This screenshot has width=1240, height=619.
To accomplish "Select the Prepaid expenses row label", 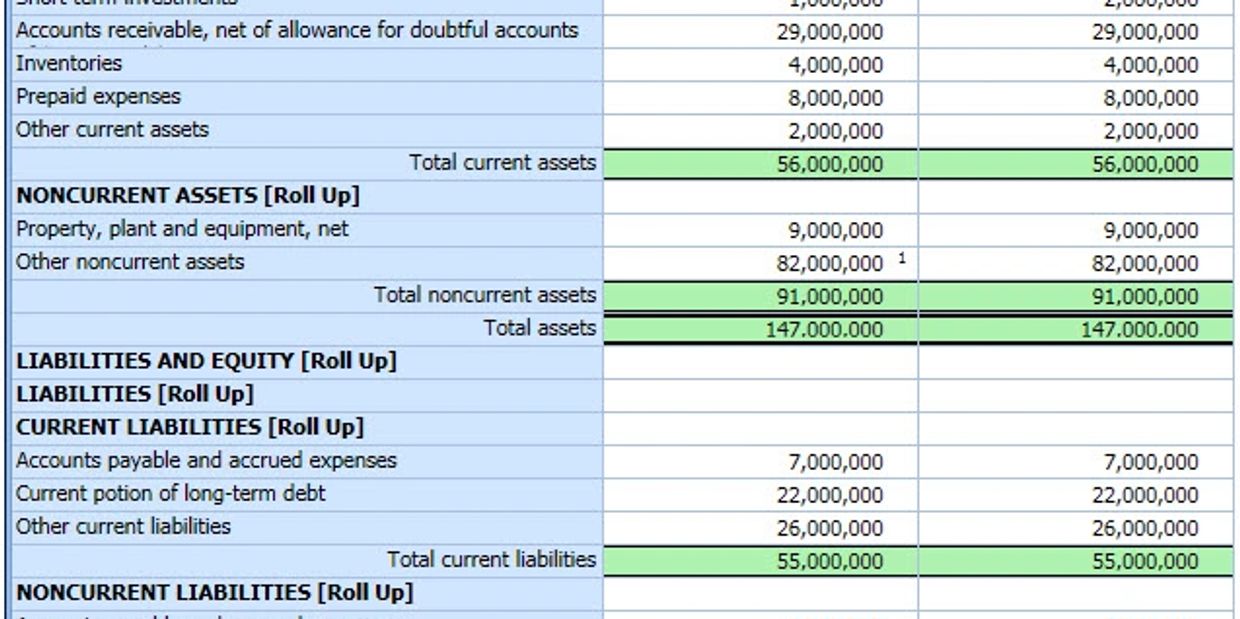I will [98, 97].
